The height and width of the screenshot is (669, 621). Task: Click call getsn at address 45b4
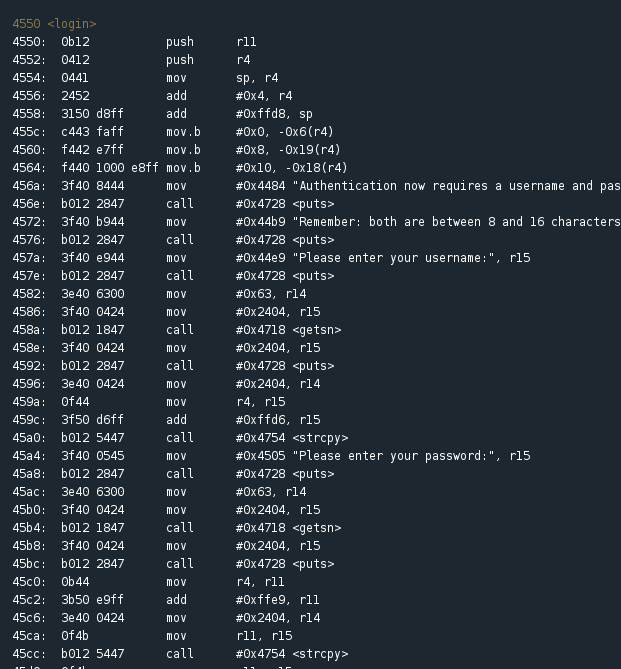click(x=177, y=528)
